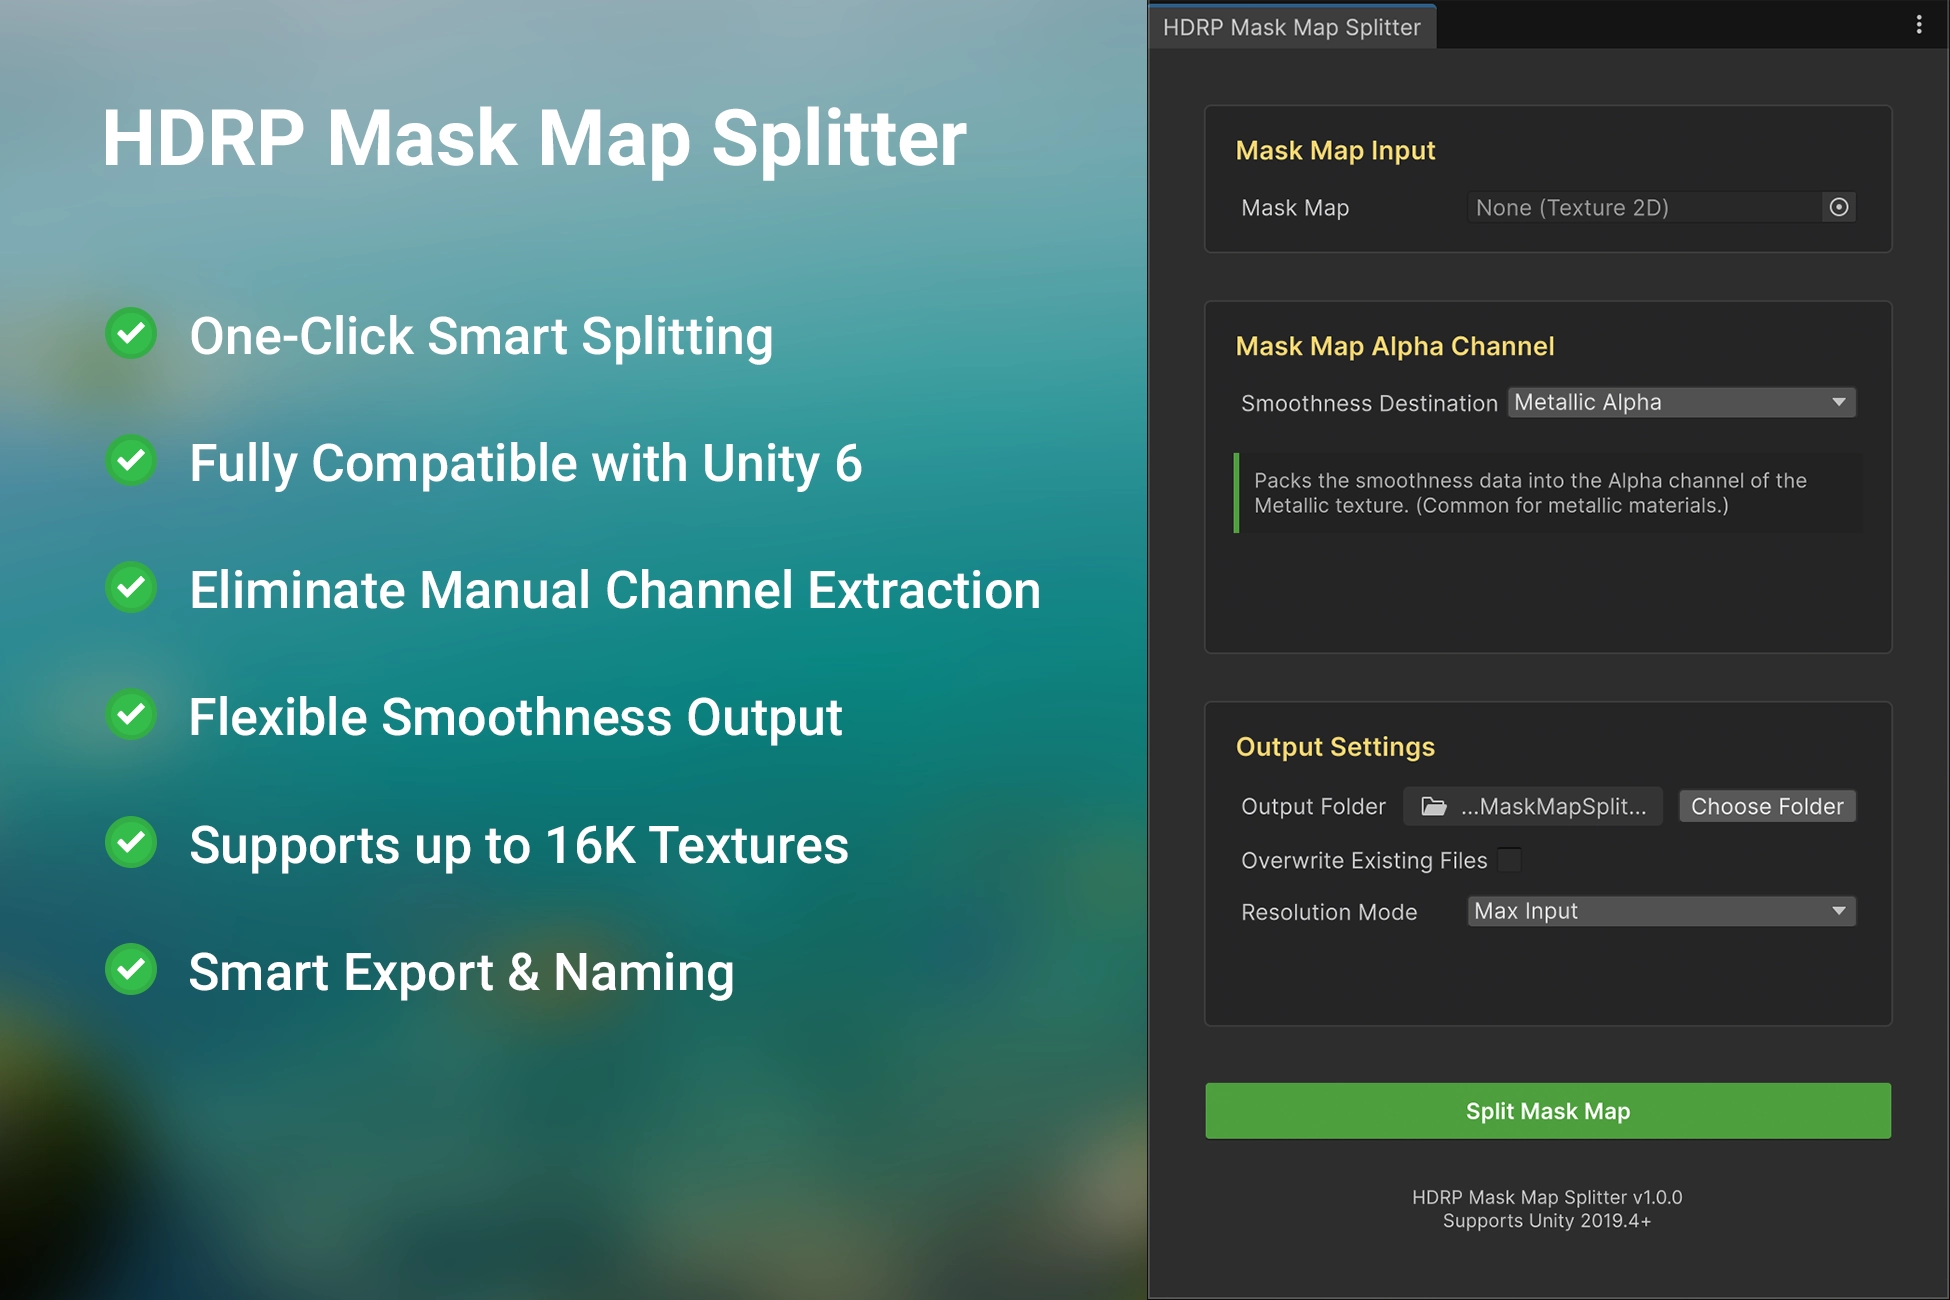Open the three-dot window options menu
Image resolution: width=1950 pixels, height=1300 pixels.
coord(1918,25)
